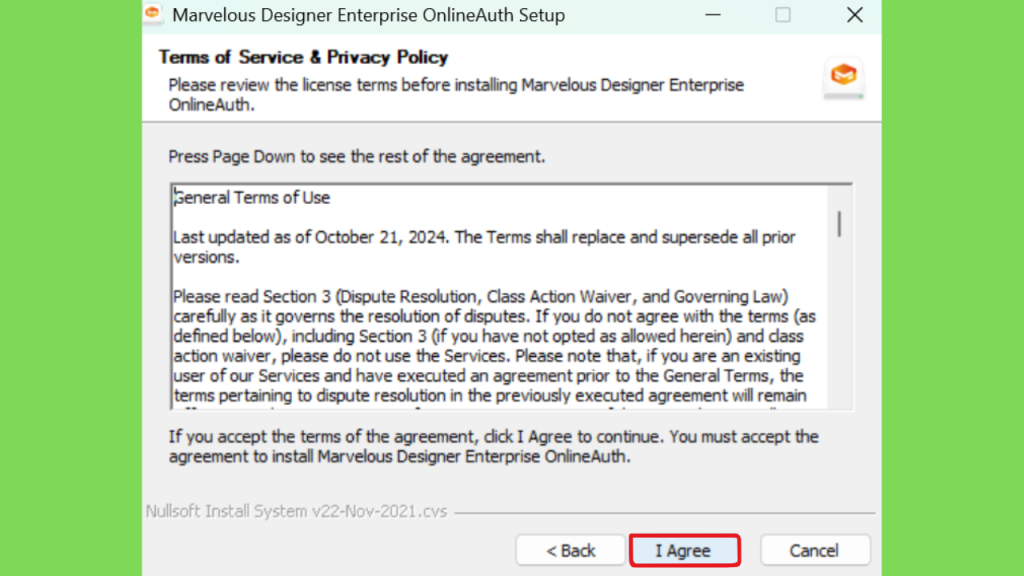Click the window title text 'Marvelous Designer Enterprise OnlineAuth Setup'
This screenshot has height=576, width=1024.
(x=368, y=15)
